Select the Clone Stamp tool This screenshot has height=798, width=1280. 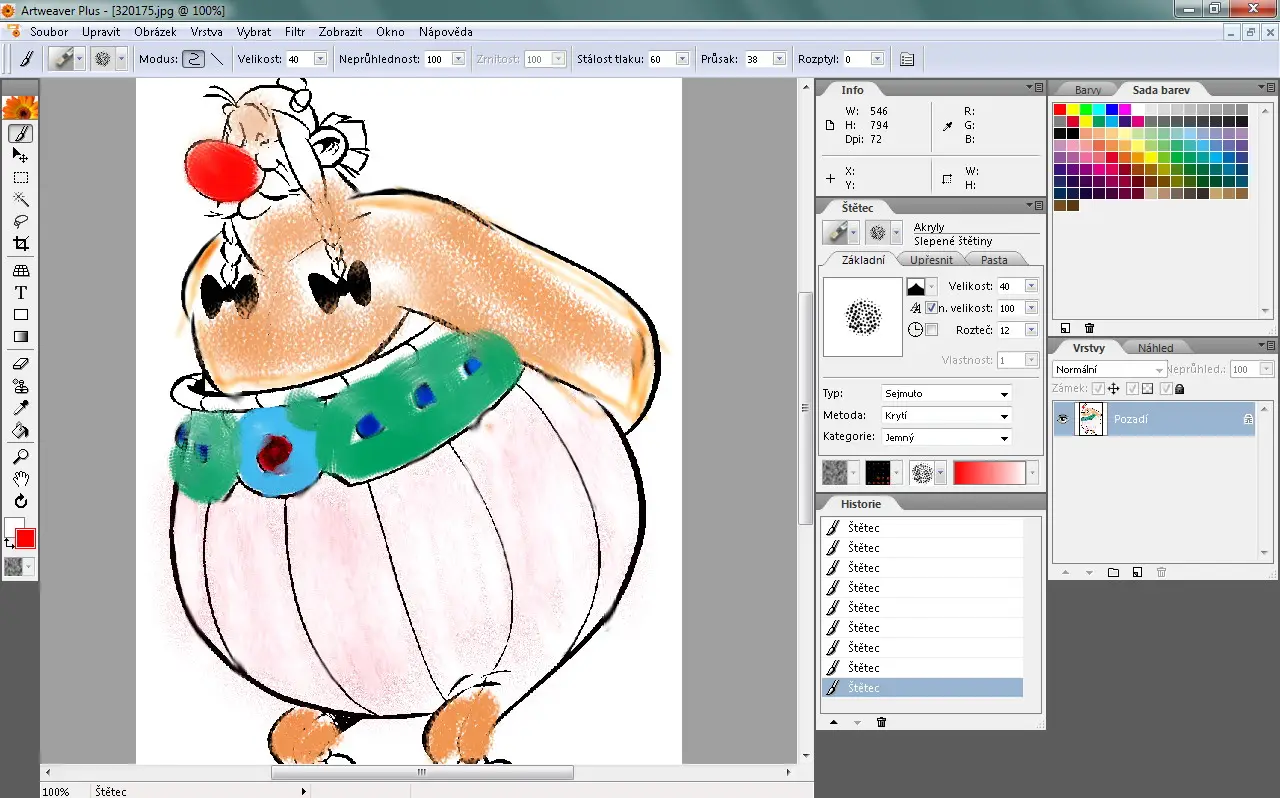click(20, 386)
